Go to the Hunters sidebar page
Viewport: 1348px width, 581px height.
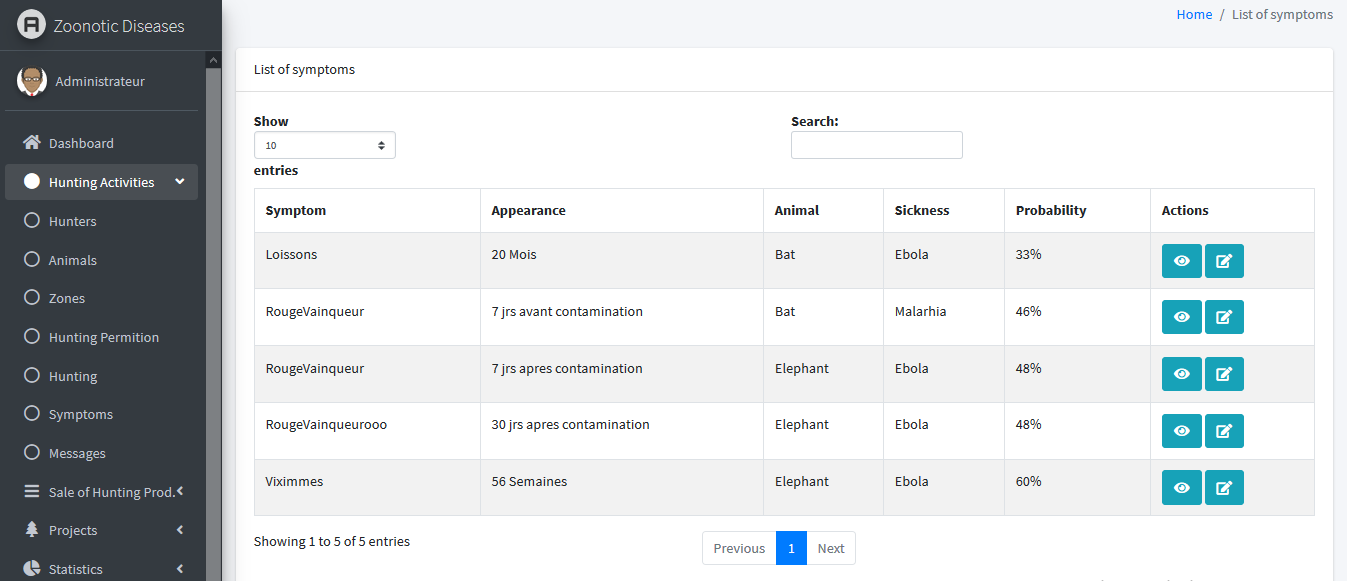72,221
